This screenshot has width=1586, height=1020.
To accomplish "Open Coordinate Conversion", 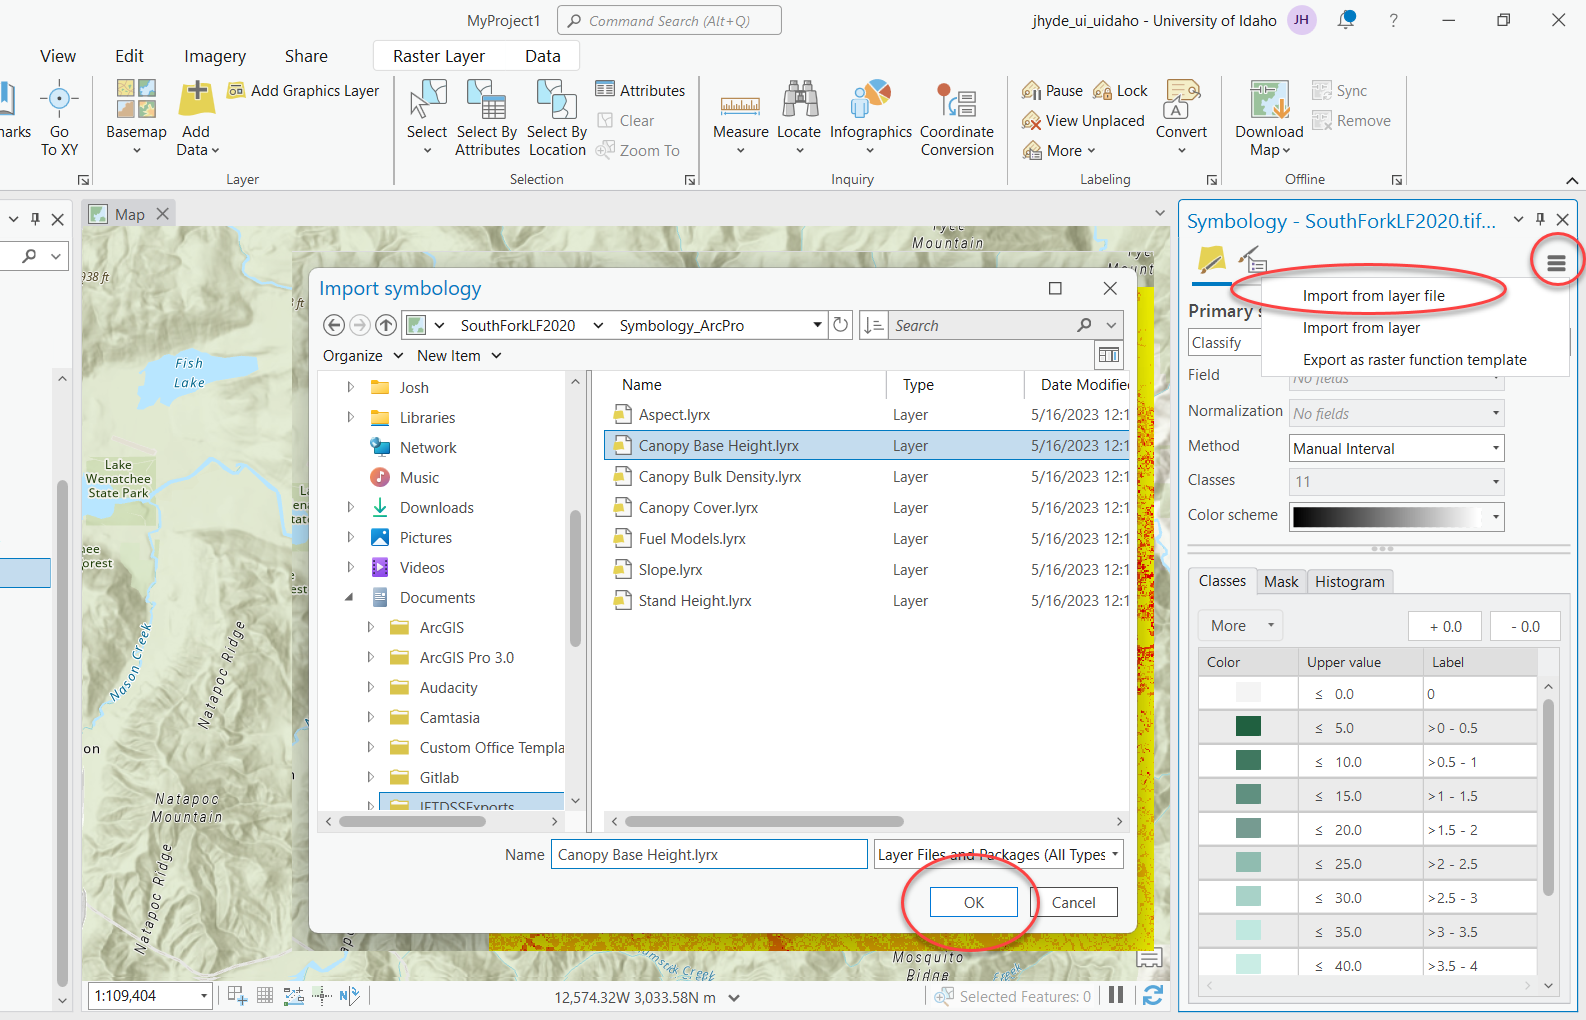I will tap(957, 118).
